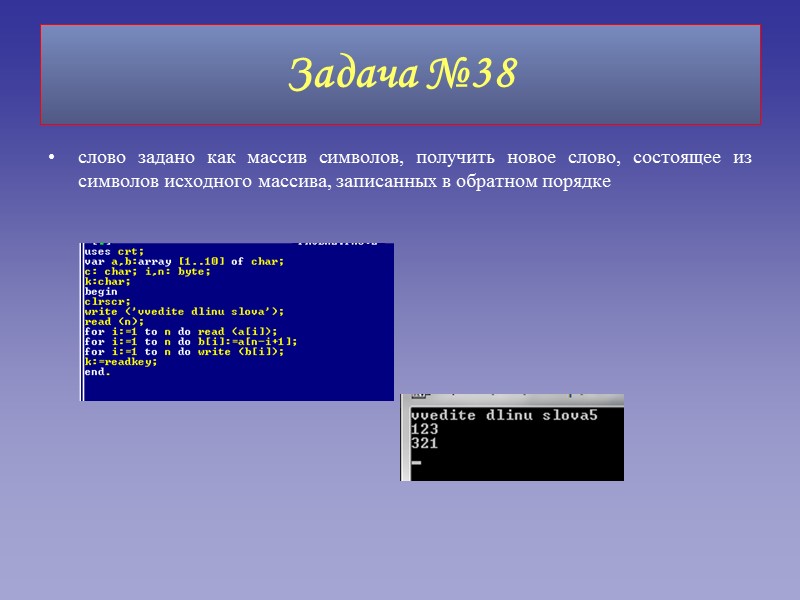Click the Pascal source code screenshot

point(237,321)
